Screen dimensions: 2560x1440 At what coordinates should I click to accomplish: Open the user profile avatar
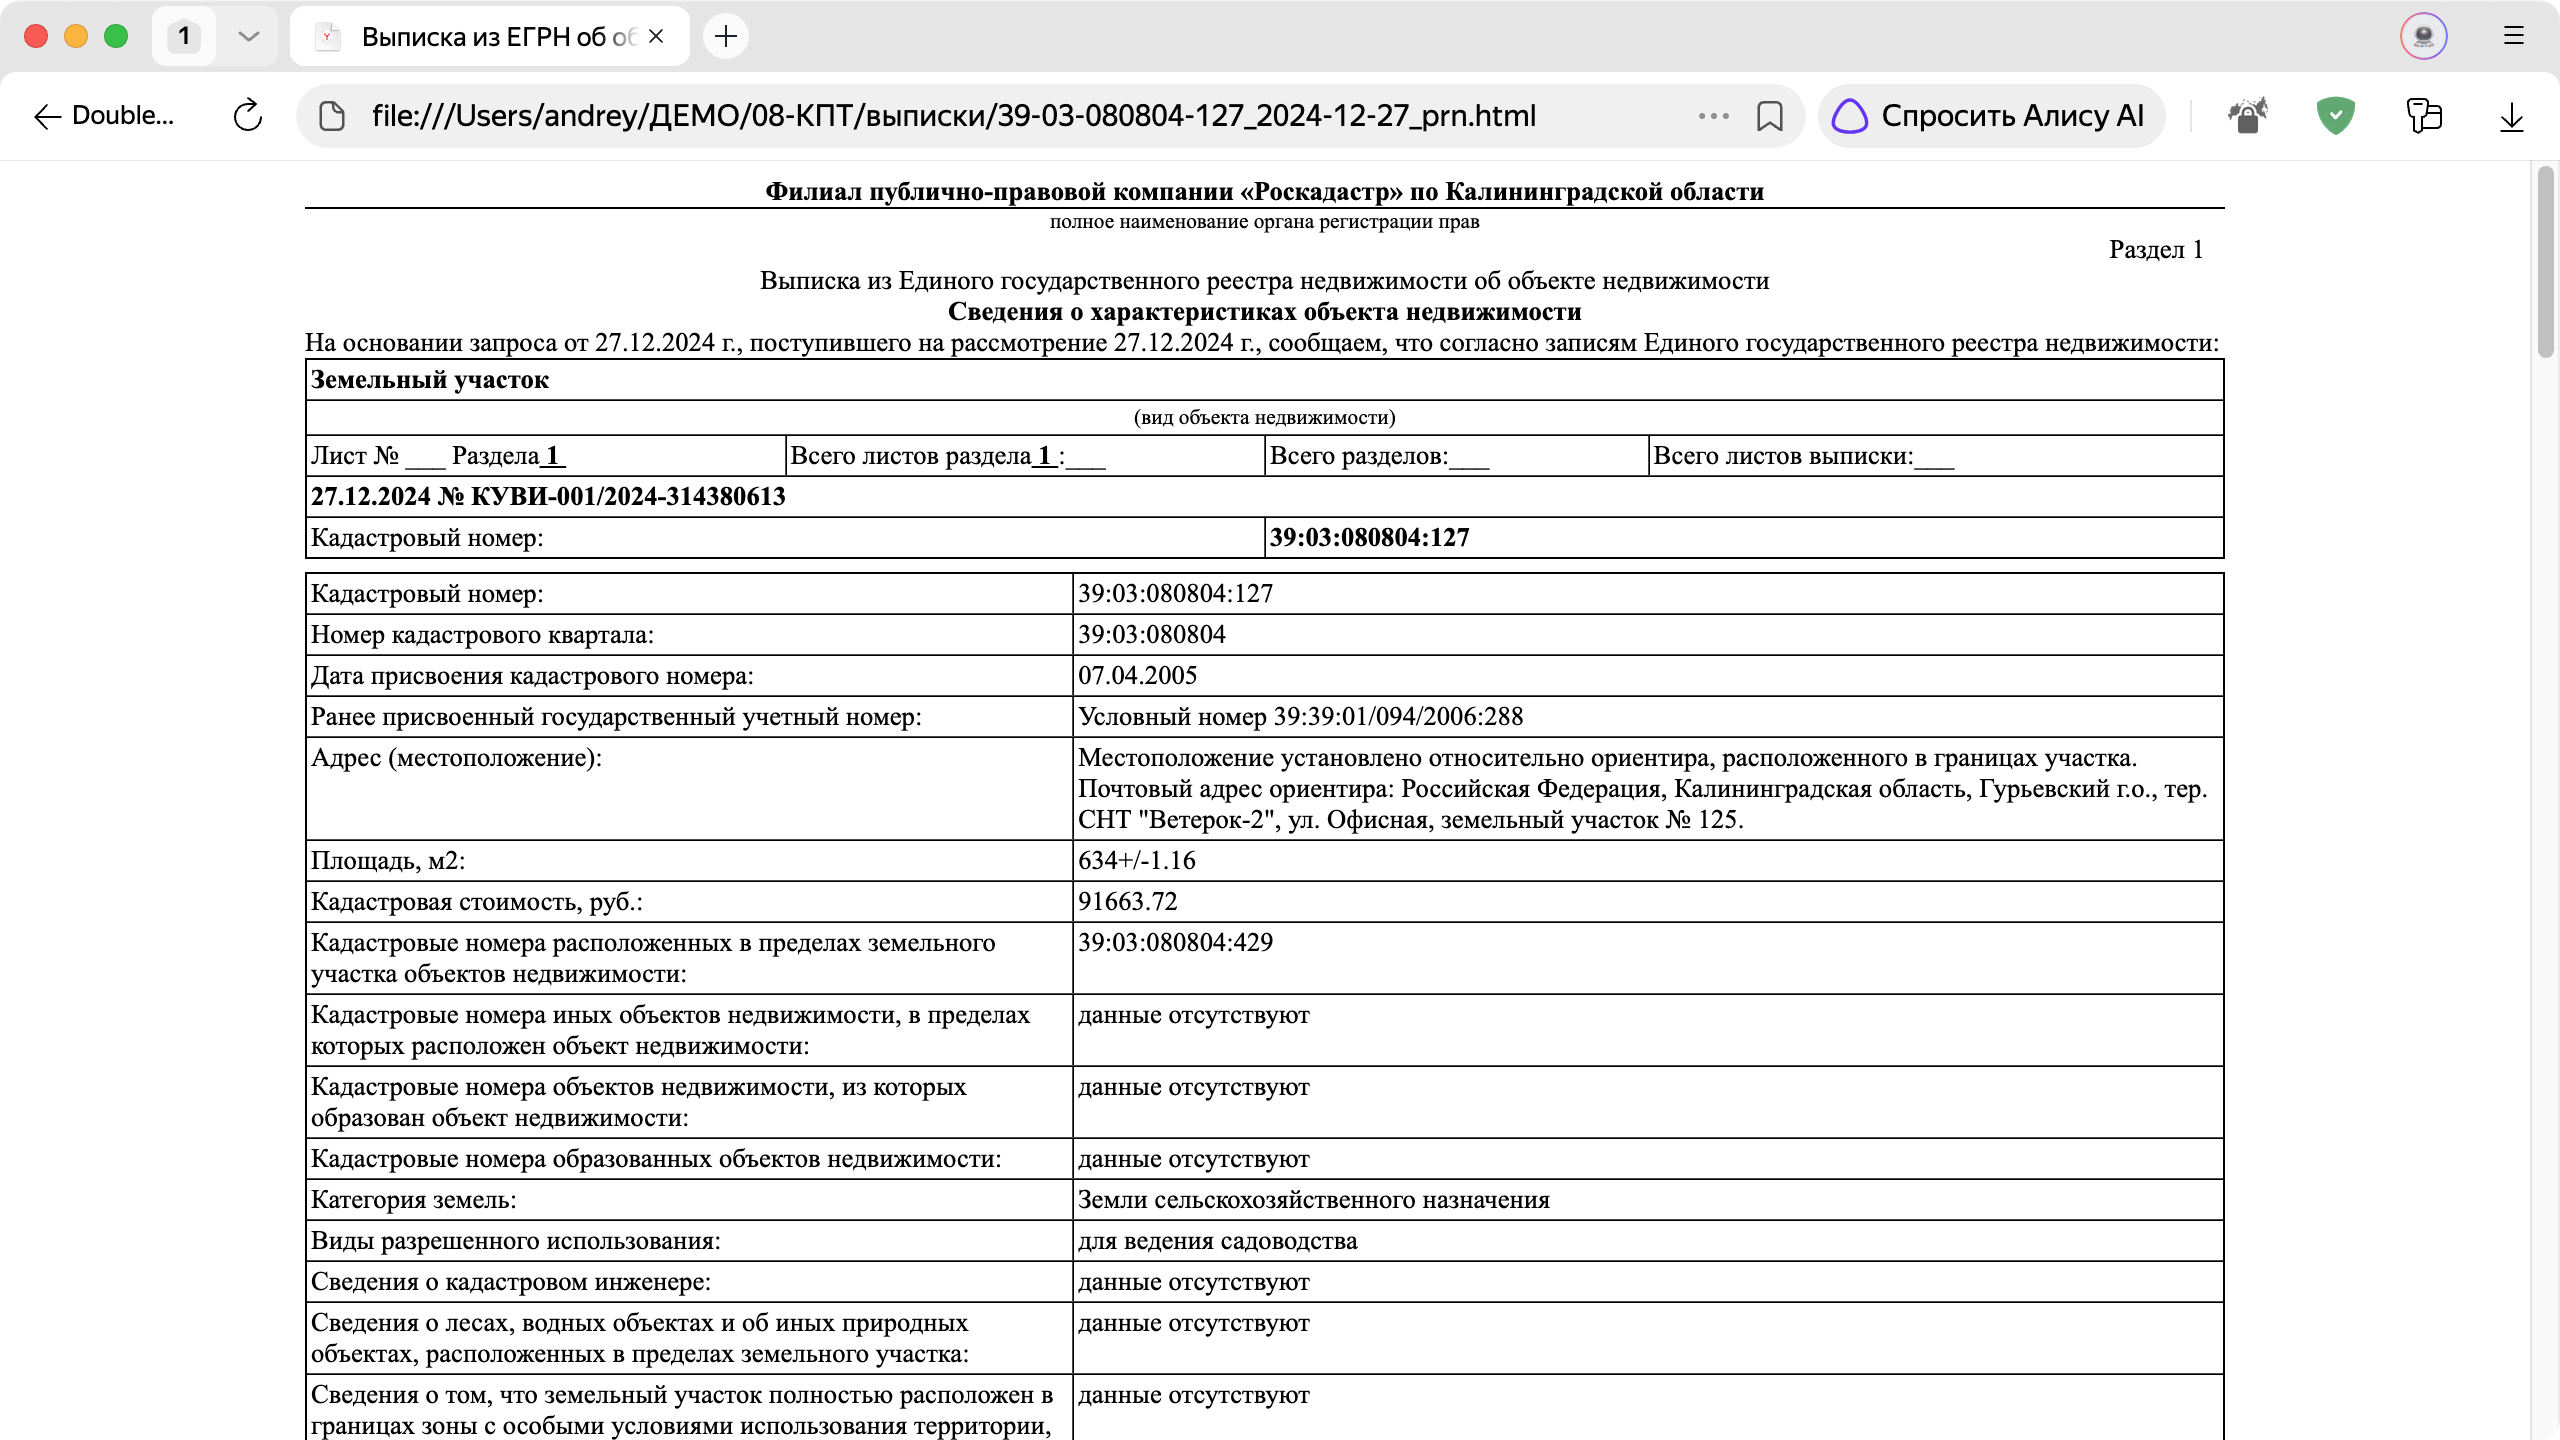(2424, 37)
